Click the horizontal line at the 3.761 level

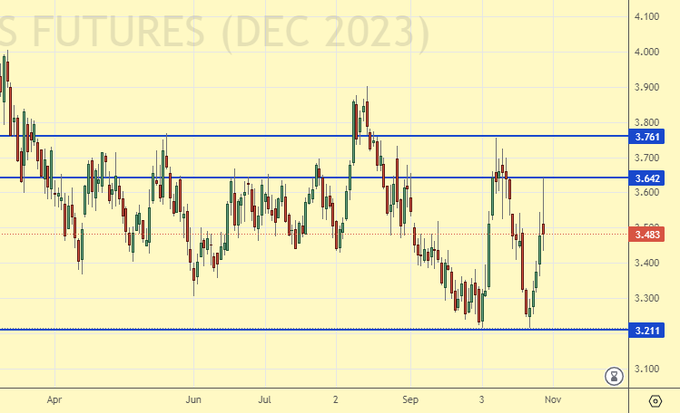pos(300,135)
